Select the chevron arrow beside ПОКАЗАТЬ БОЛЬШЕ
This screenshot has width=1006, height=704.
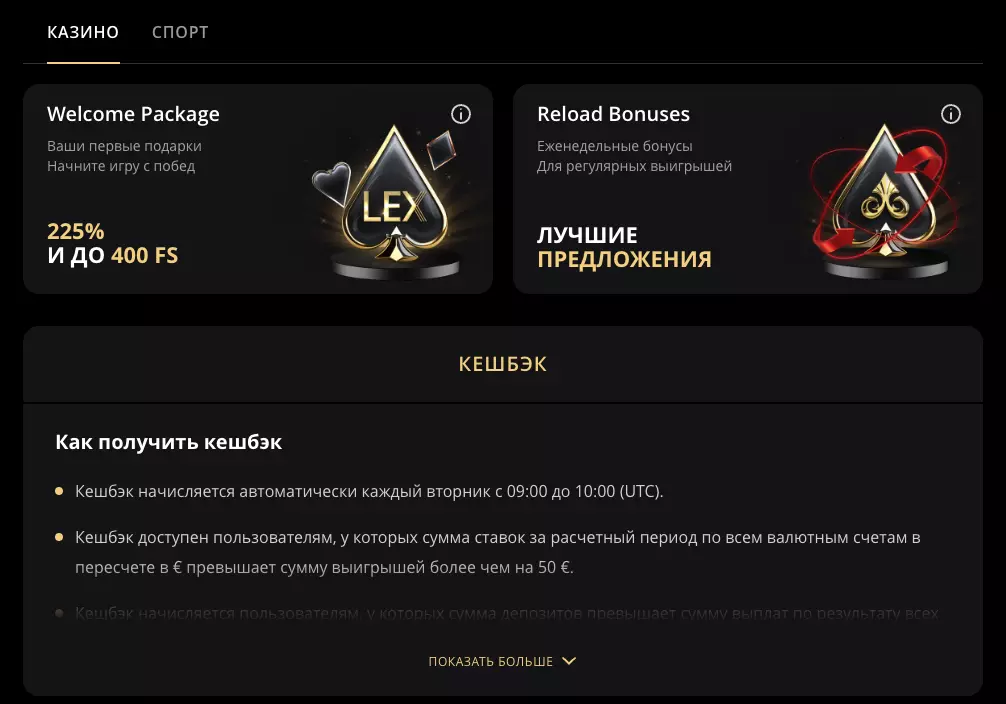(x=569, y=661)
